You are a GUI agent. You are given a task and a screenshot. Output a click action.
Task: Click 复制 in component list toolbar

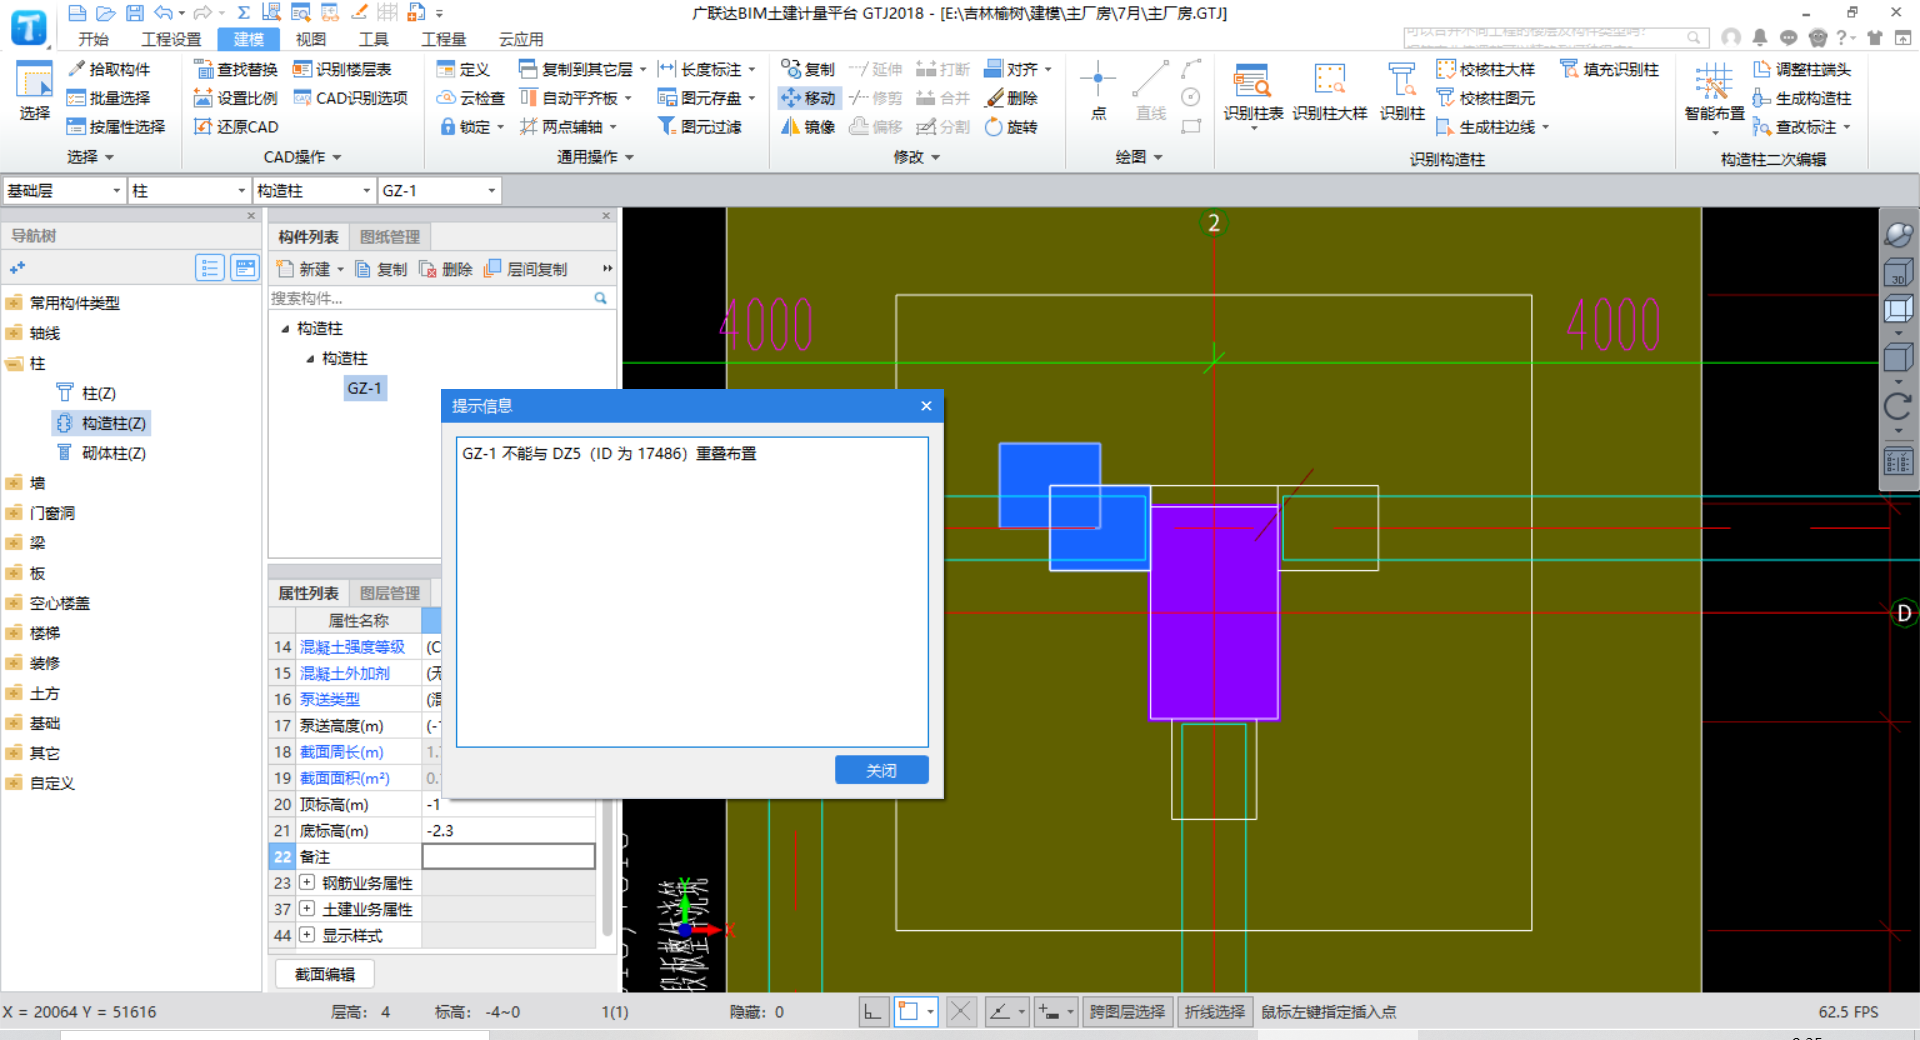coord(381,269)
